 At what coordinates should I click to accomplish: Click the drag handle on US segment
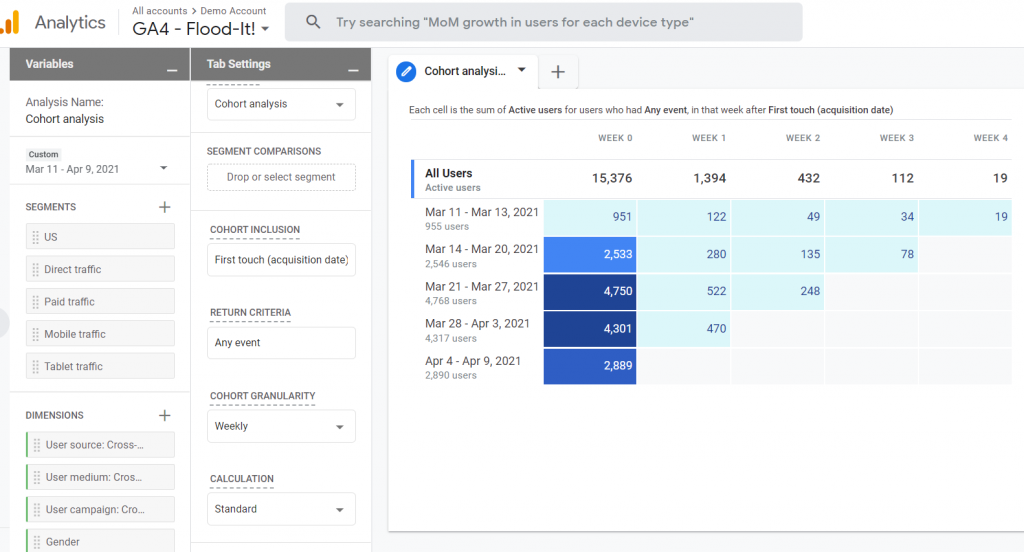click(36, 237)
